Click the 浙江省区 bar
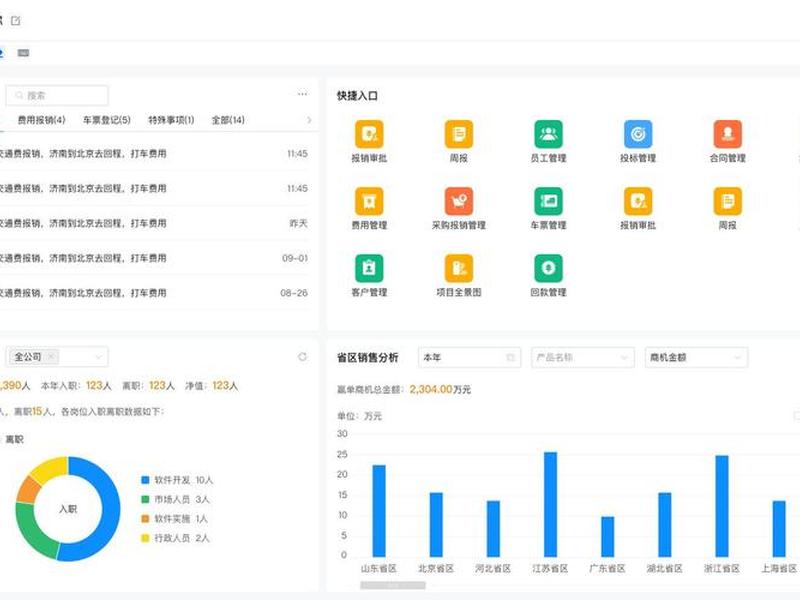Viewport: 800px width, 600px height. pos(722,506)
